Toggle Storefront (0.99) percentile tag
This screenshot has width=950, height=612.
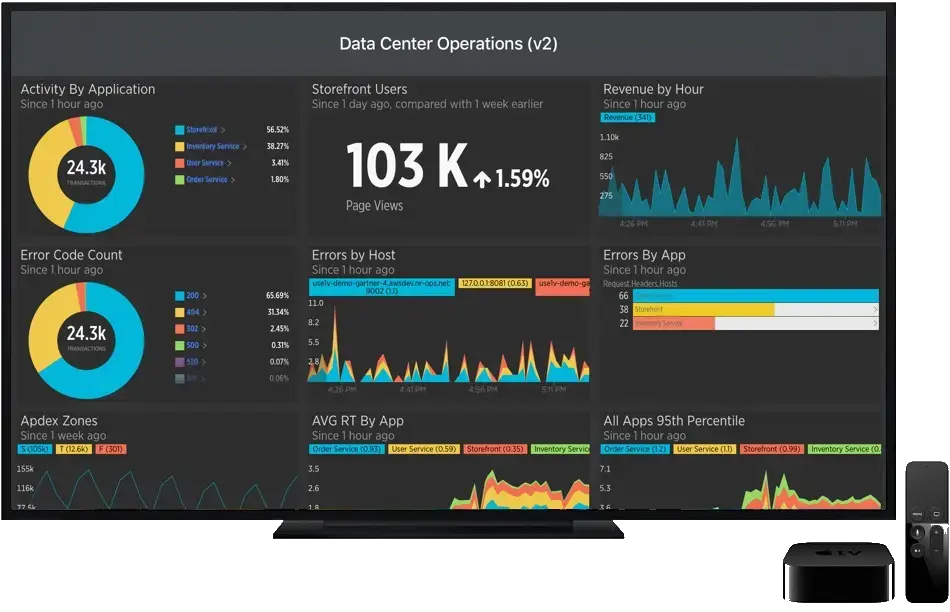771,449
